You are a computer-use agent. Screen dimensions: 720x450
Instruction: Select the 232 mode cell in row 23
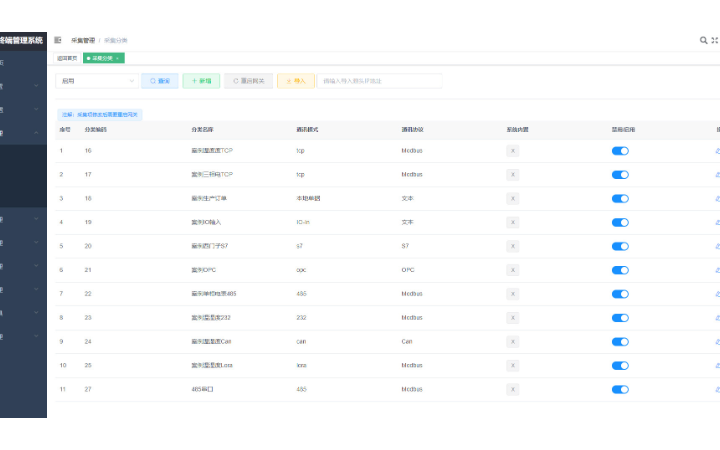pyautogui.click(x=301, y=318)
